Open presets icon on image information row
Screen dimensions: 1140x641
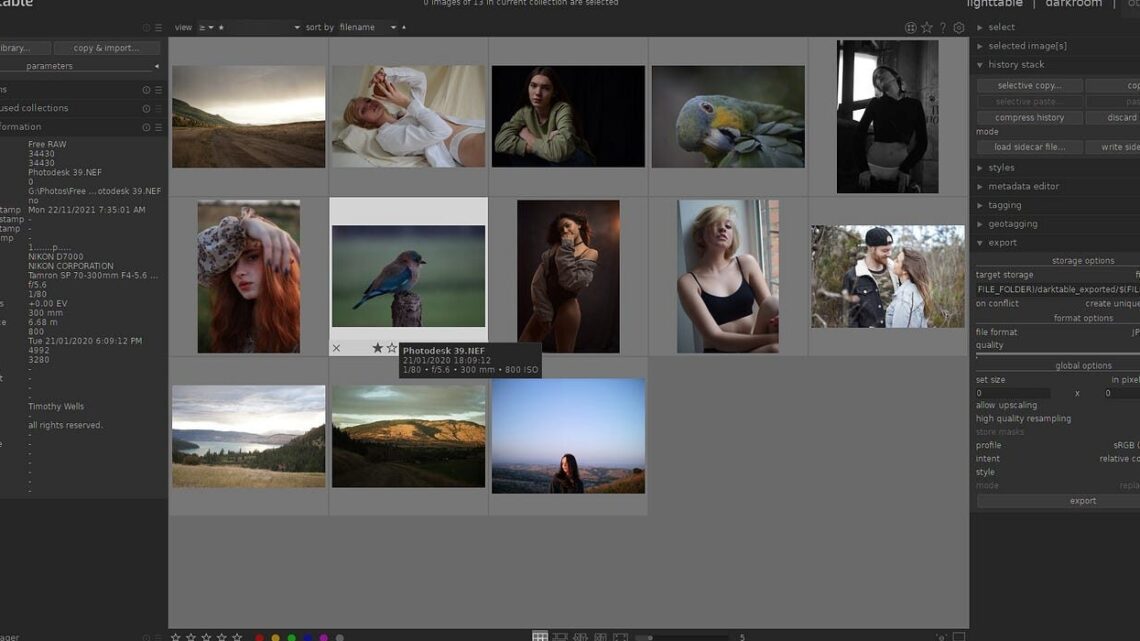coord(158,127)
